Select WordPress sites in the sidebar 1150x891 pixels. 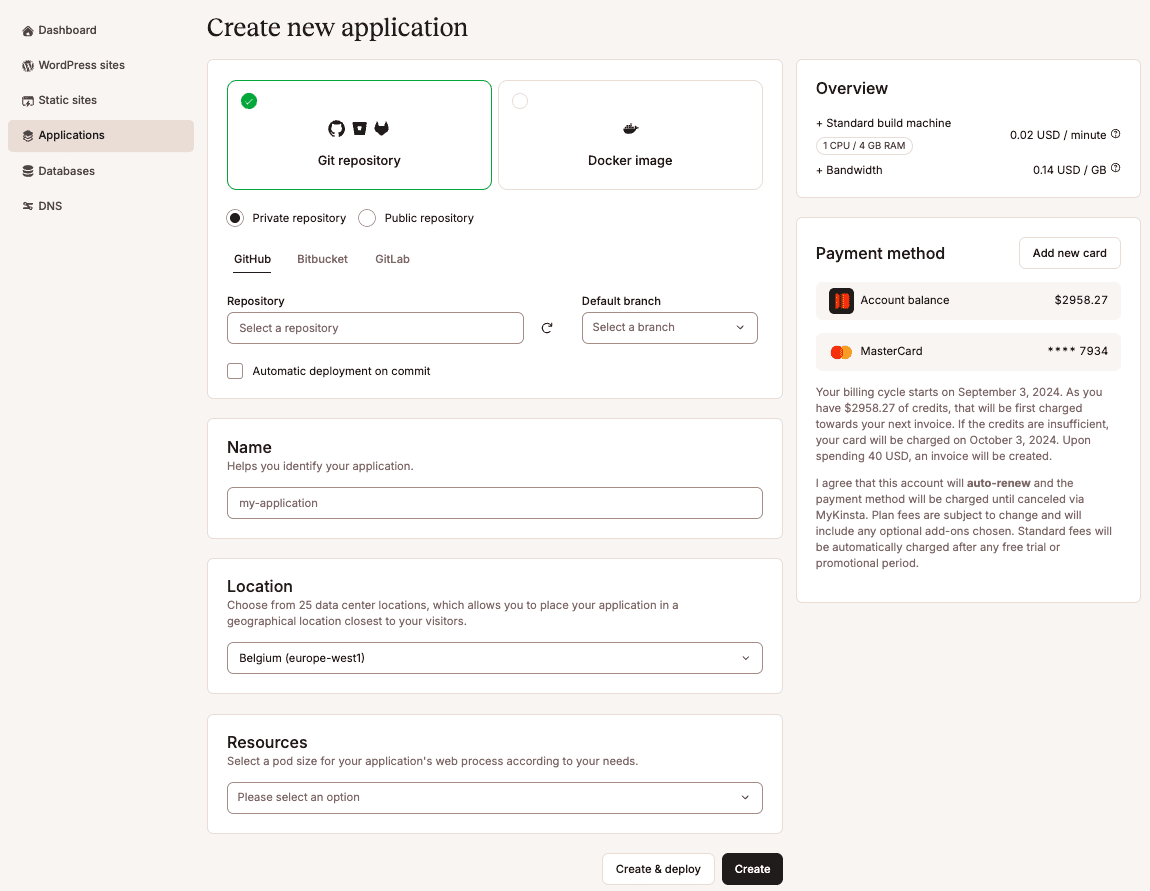pos(80,65)
